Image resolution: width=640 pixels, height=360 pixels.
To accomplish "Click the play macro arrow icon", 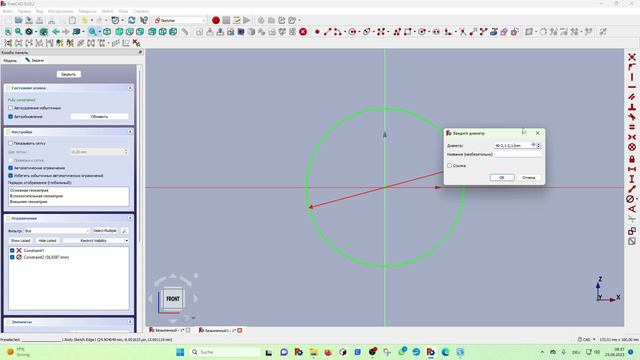I will point(247,20).
